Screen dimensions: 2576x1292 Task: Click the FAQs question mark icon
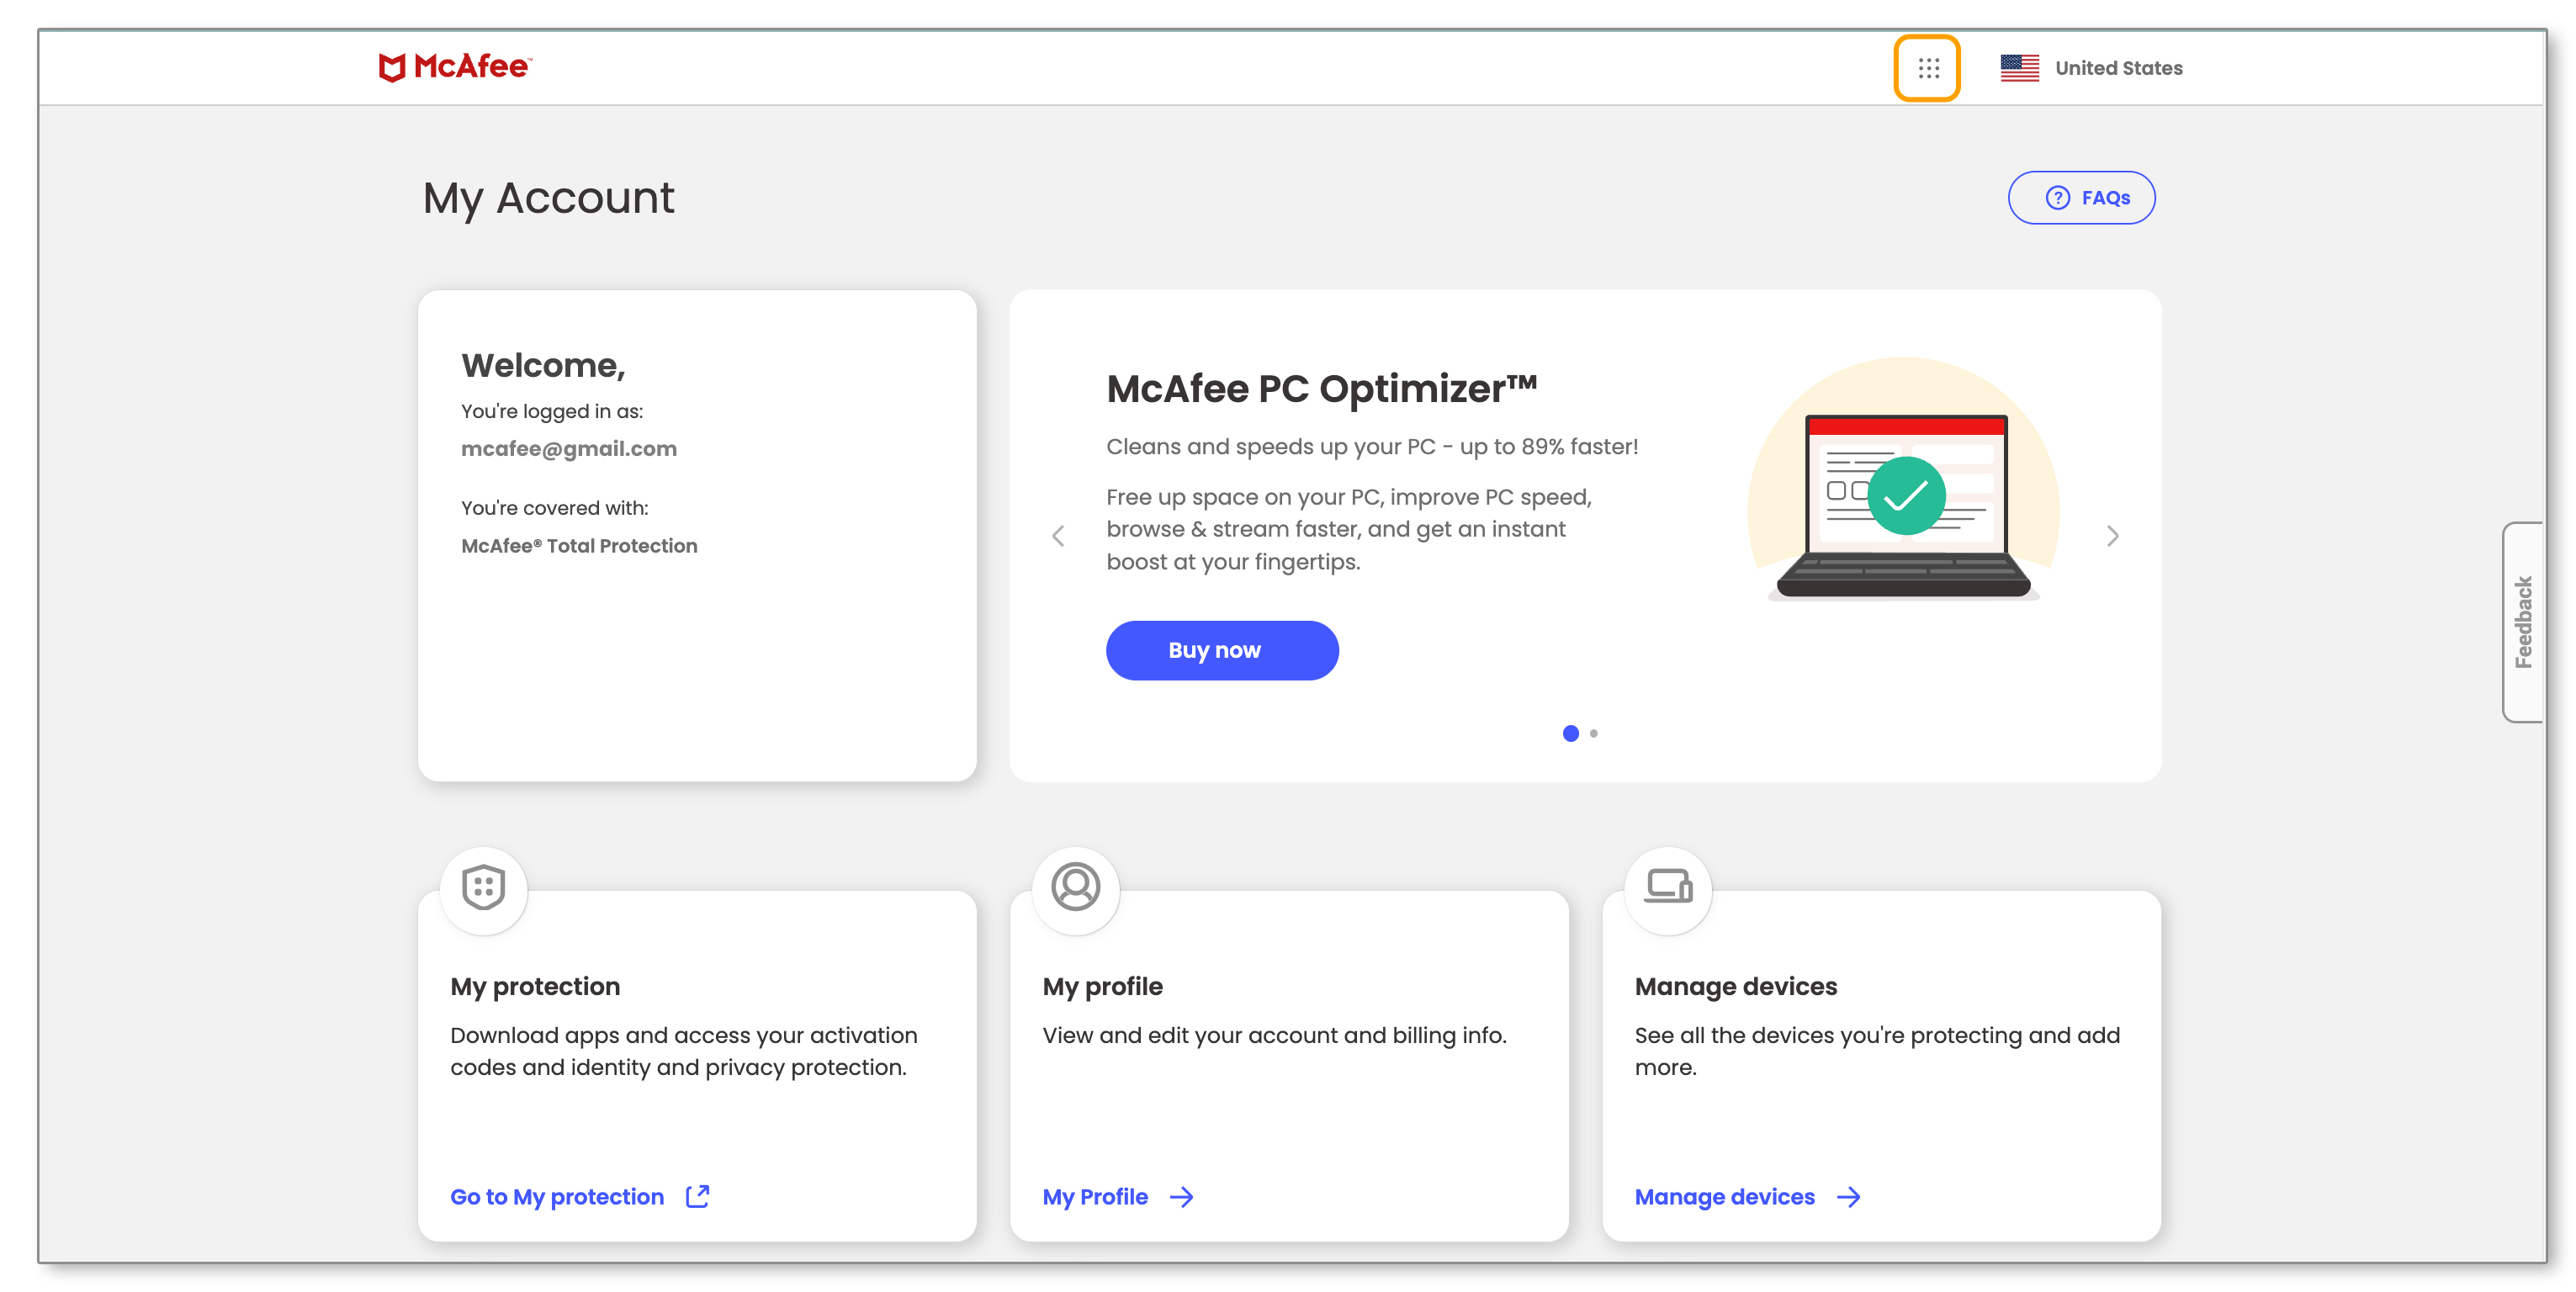tap(2057, 198)
